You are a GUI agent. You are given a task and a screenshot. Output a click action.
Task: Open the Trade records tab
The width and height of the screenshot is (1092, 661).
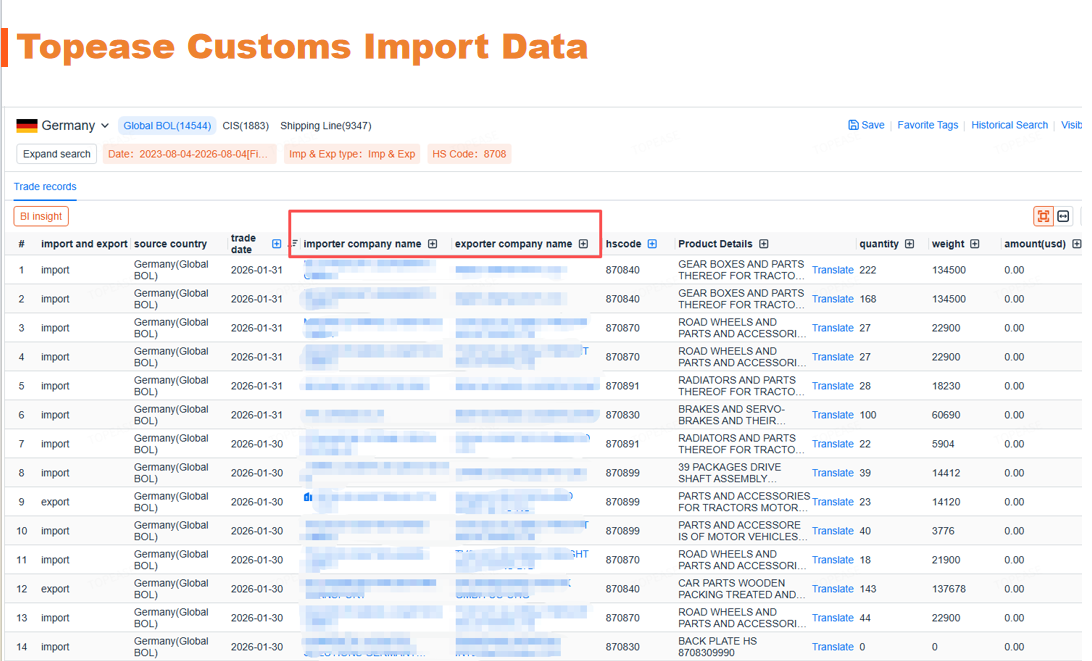[45, 187]
